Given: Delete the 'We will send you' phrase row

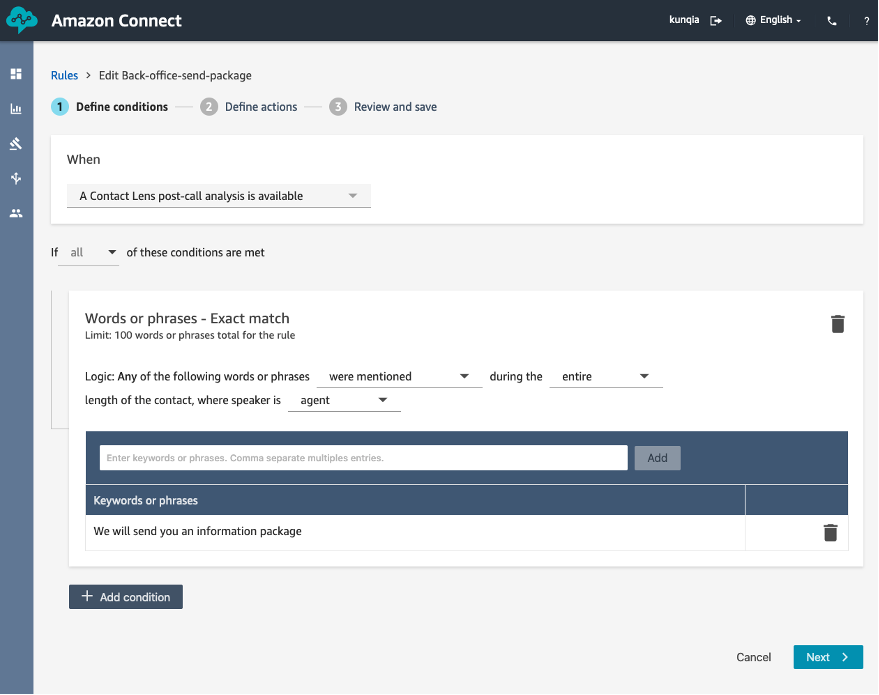Looking at the screenshot, I should tap(830, 532).
